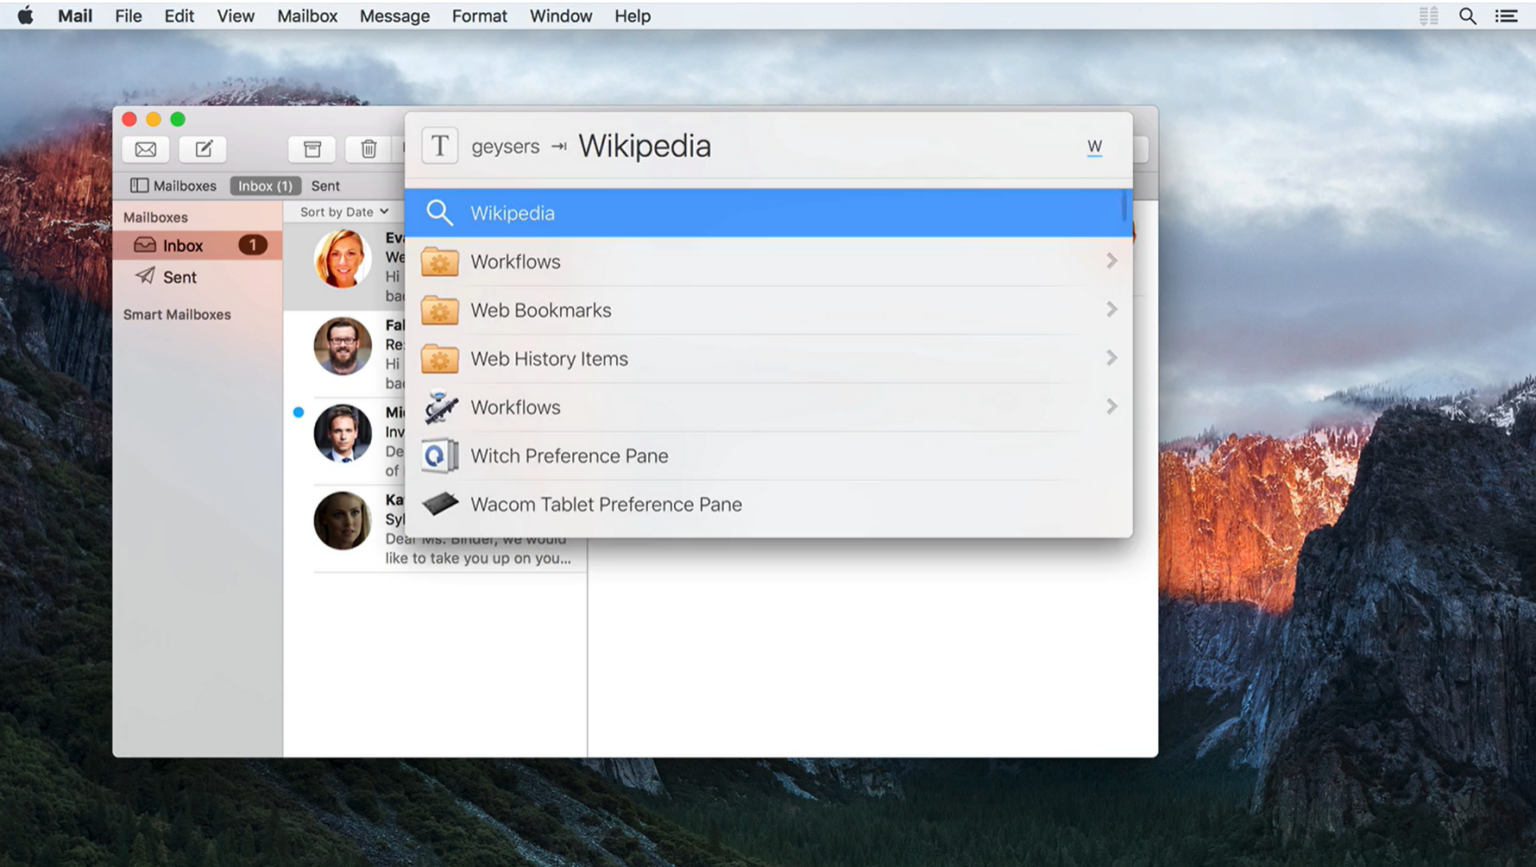Switch to the Sent tab
1536x867 pixels.
325,185
